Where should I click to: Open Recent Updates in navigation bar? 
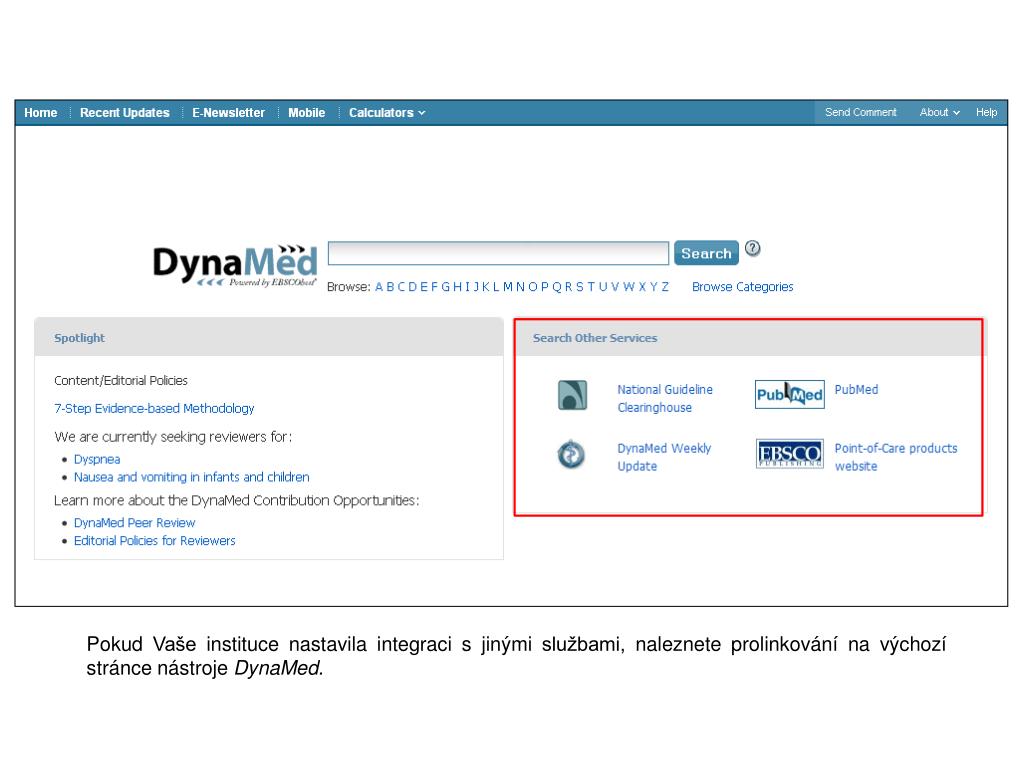click(125, 112)
